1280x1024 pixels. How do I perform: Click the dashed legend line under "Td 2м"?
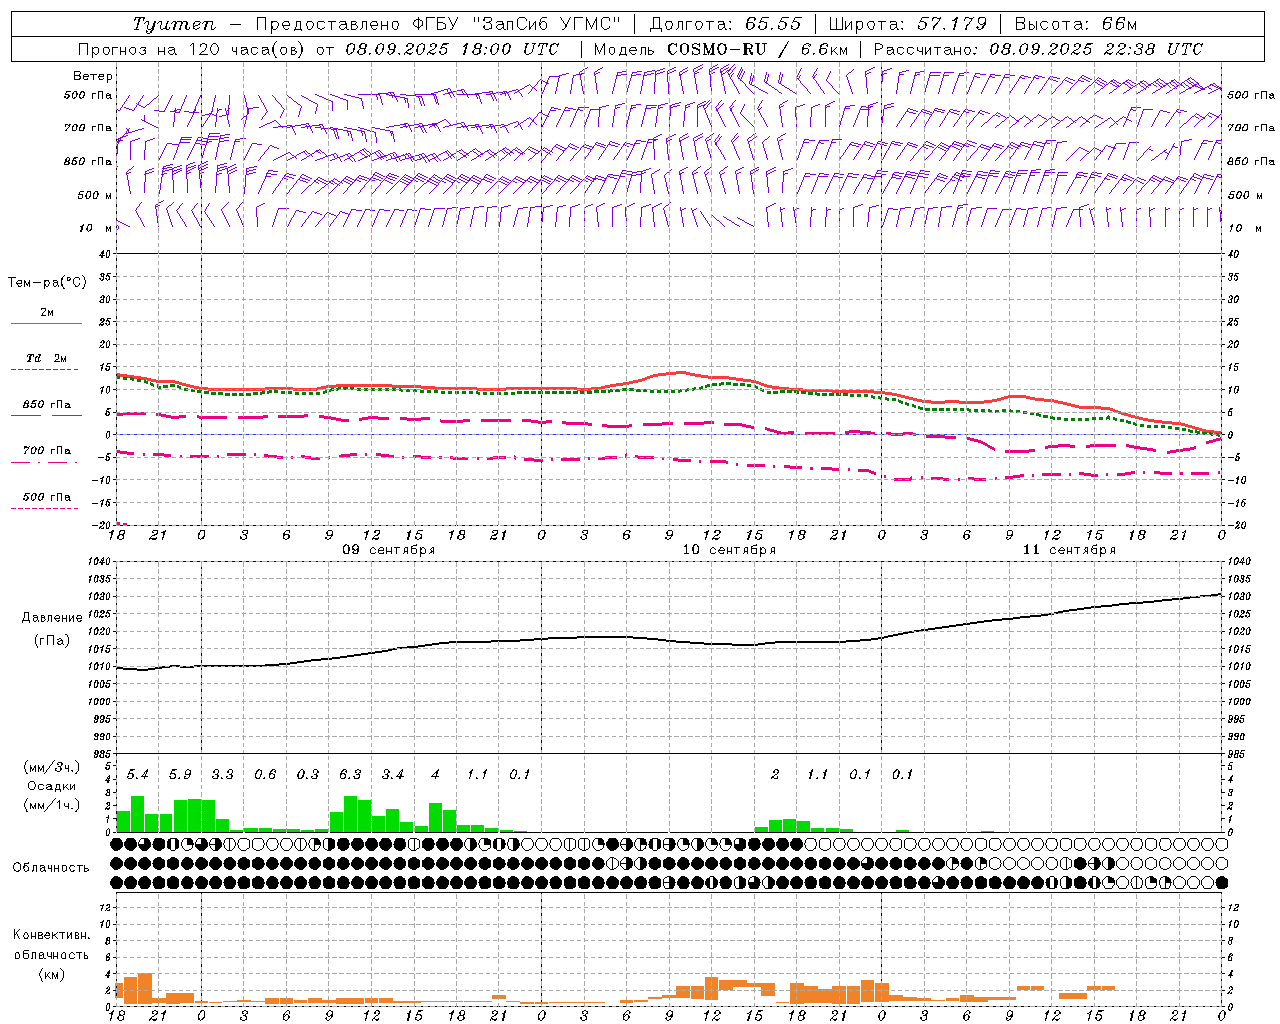click(x=46, y=370)
